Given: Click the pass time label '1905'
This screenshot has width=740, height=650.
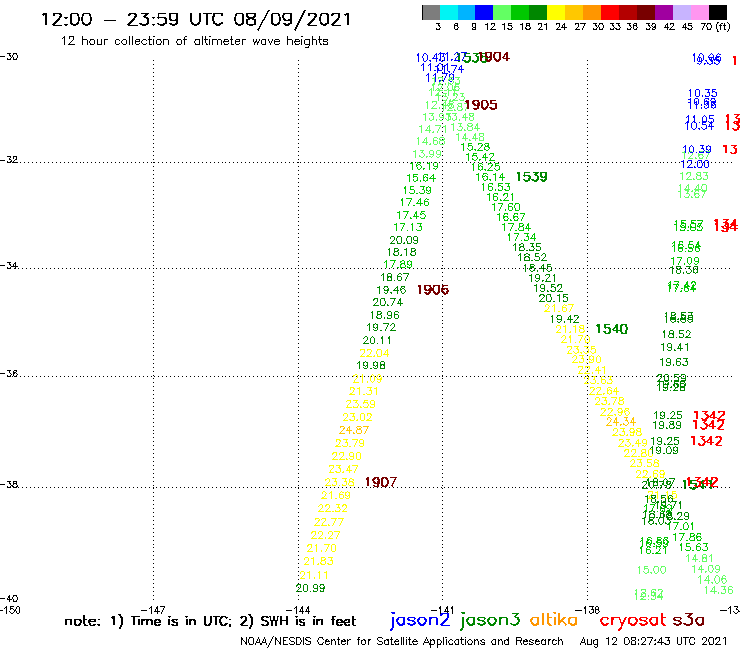Looking at the screenshot, I should (x=481, y=105).
